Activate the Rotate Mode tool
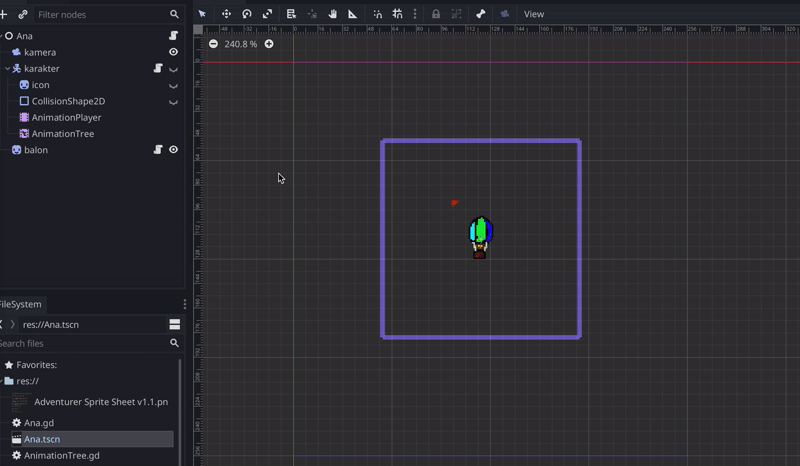Viewport: 800px width, 466px height. [x=247, y=14]
